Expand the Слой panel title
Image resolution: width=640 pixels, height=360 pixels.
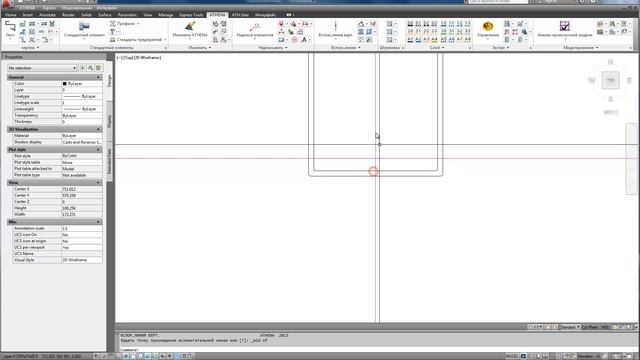tap(437, 48)
